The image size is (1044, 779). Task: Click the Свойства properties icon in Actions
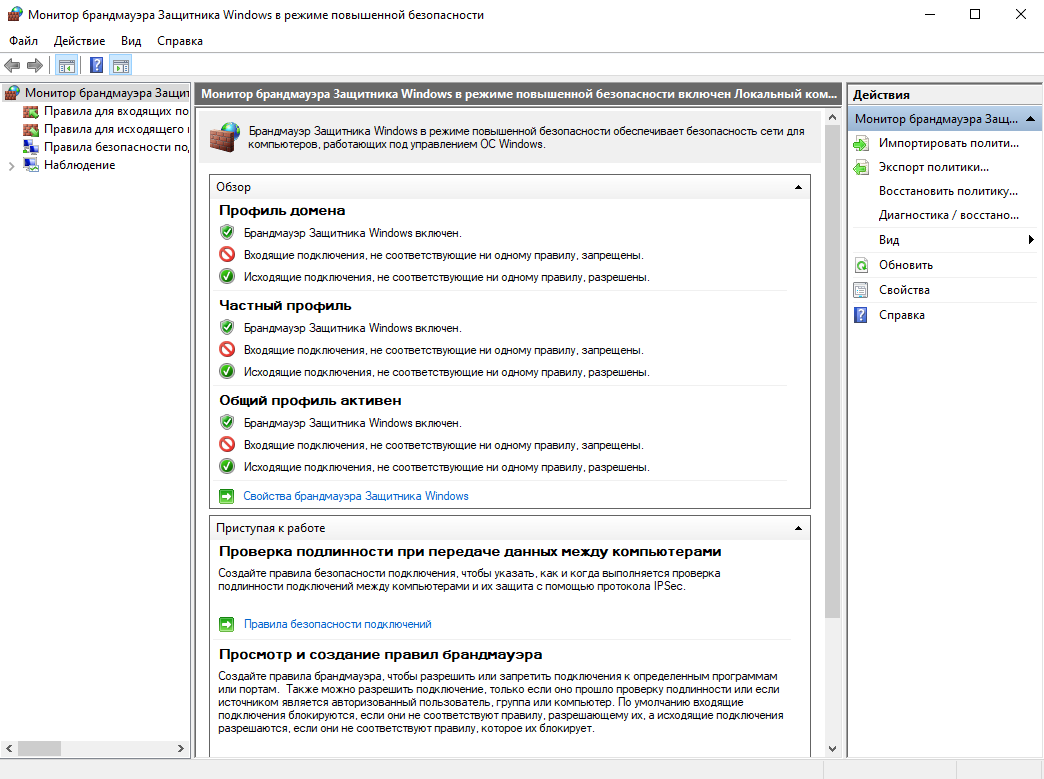point(861,290)
